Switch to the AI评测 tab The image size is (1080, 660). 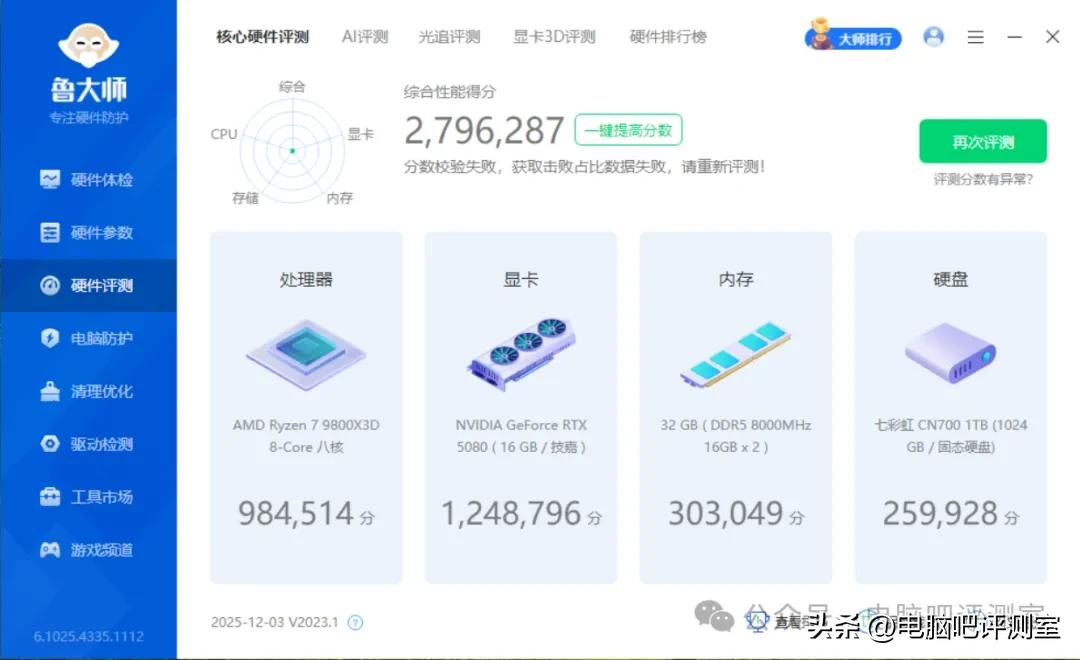[x=364, y=37]
